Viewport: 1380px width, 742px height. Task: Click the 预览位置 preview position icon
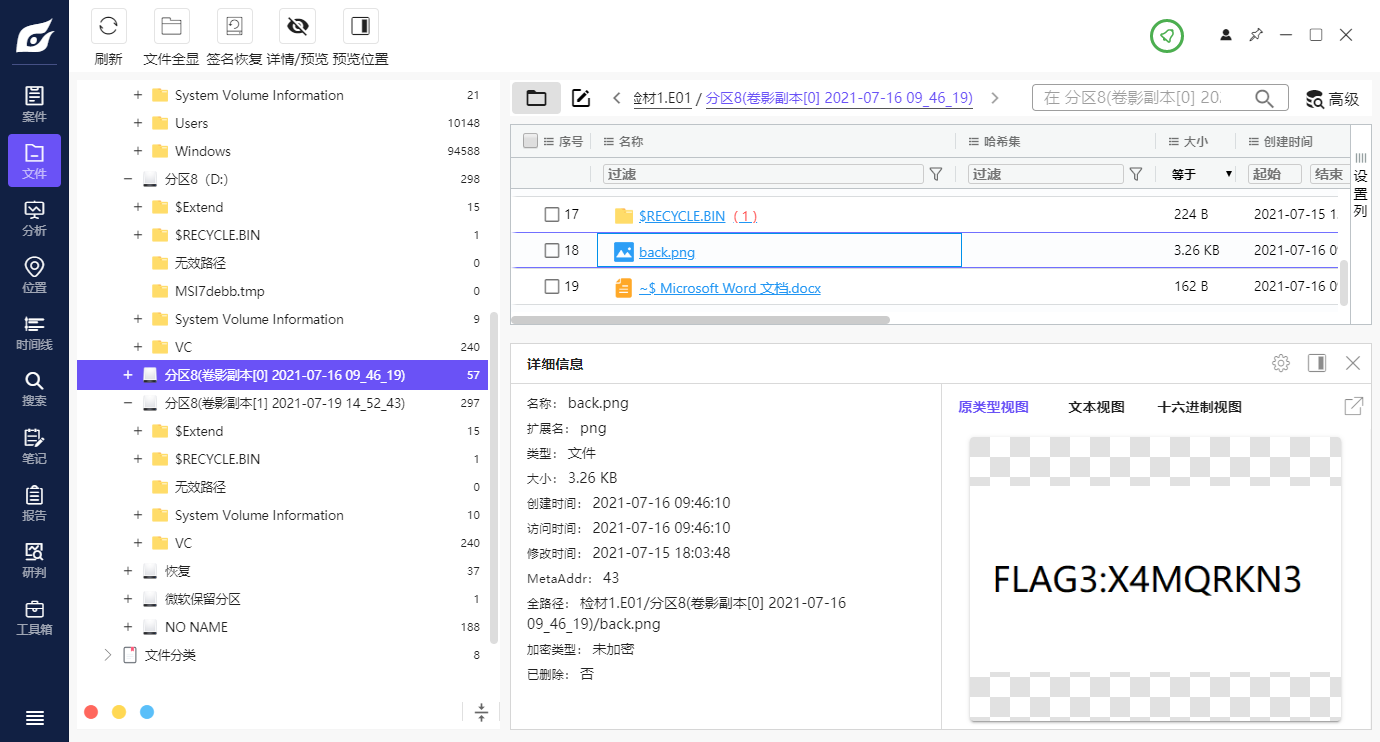[360, 26]
